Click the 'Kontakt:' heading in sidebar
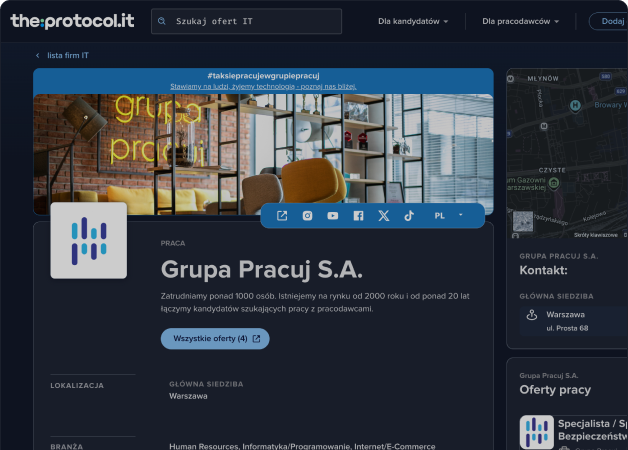Image resolution: width=628 pixels, height=450 pixels. pos(543,271)
